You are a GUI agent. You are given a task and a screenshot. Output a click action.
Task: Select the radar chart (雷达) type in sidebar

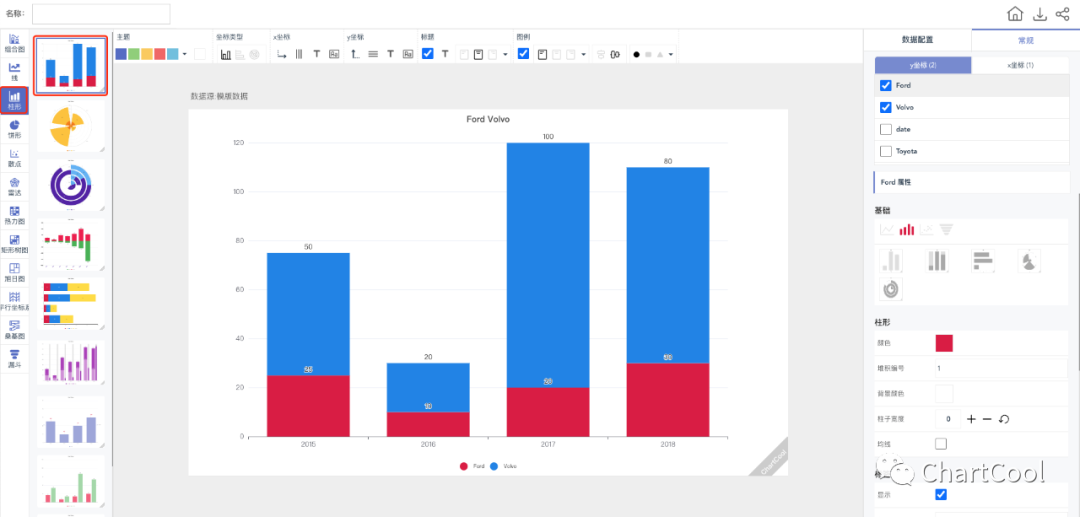point(15,186)
